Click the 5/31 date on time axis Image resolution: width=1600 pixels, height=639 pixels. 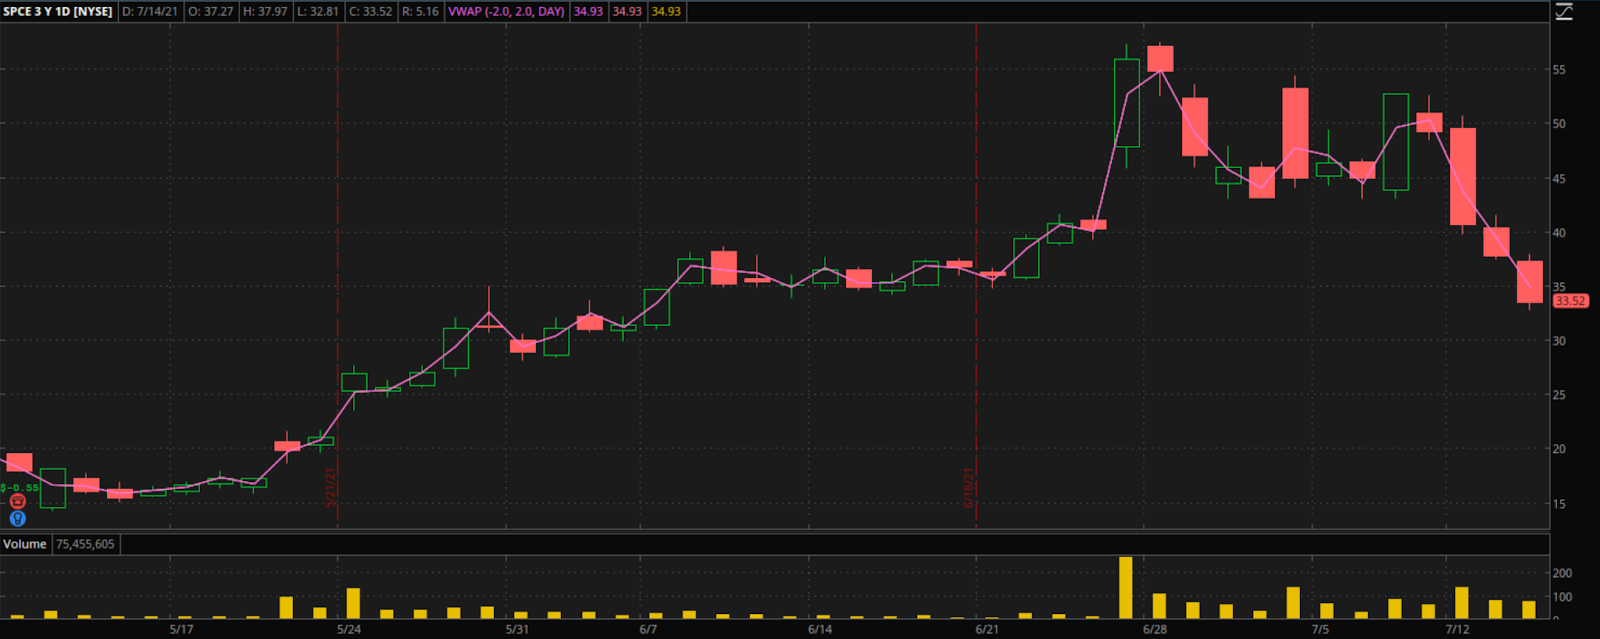point(517,629)
